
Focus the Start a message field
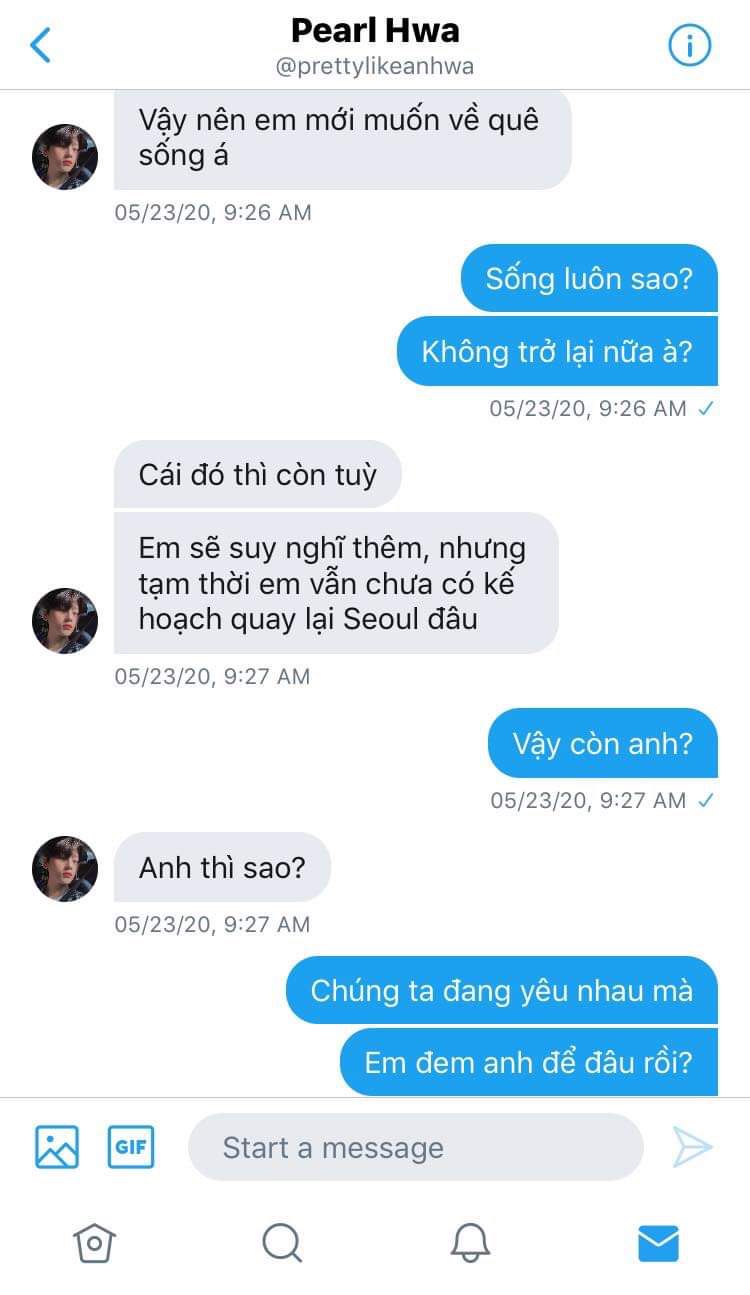pyautogui.click(x=415, y=1147)
